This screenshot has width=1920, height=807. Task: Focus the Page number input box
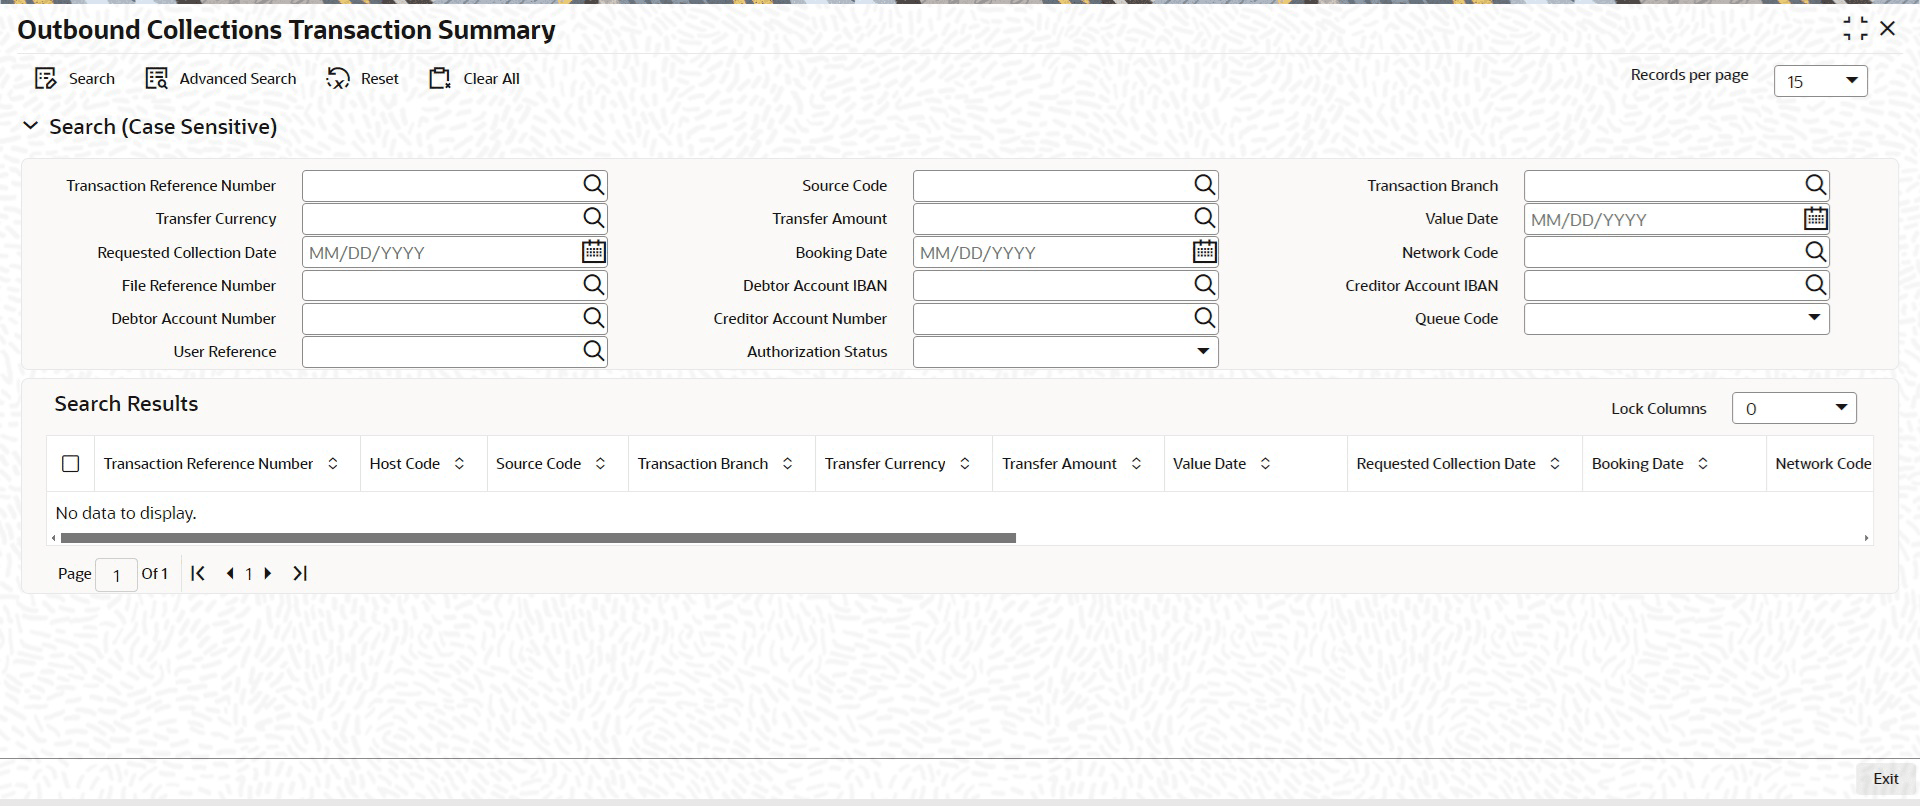coord(116,575)
